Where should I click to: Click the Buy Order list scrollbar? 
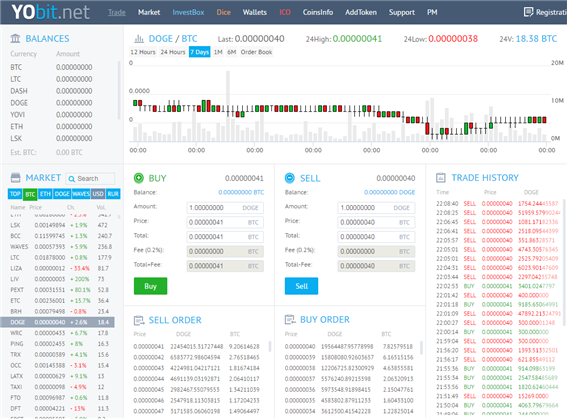[421, 347]
